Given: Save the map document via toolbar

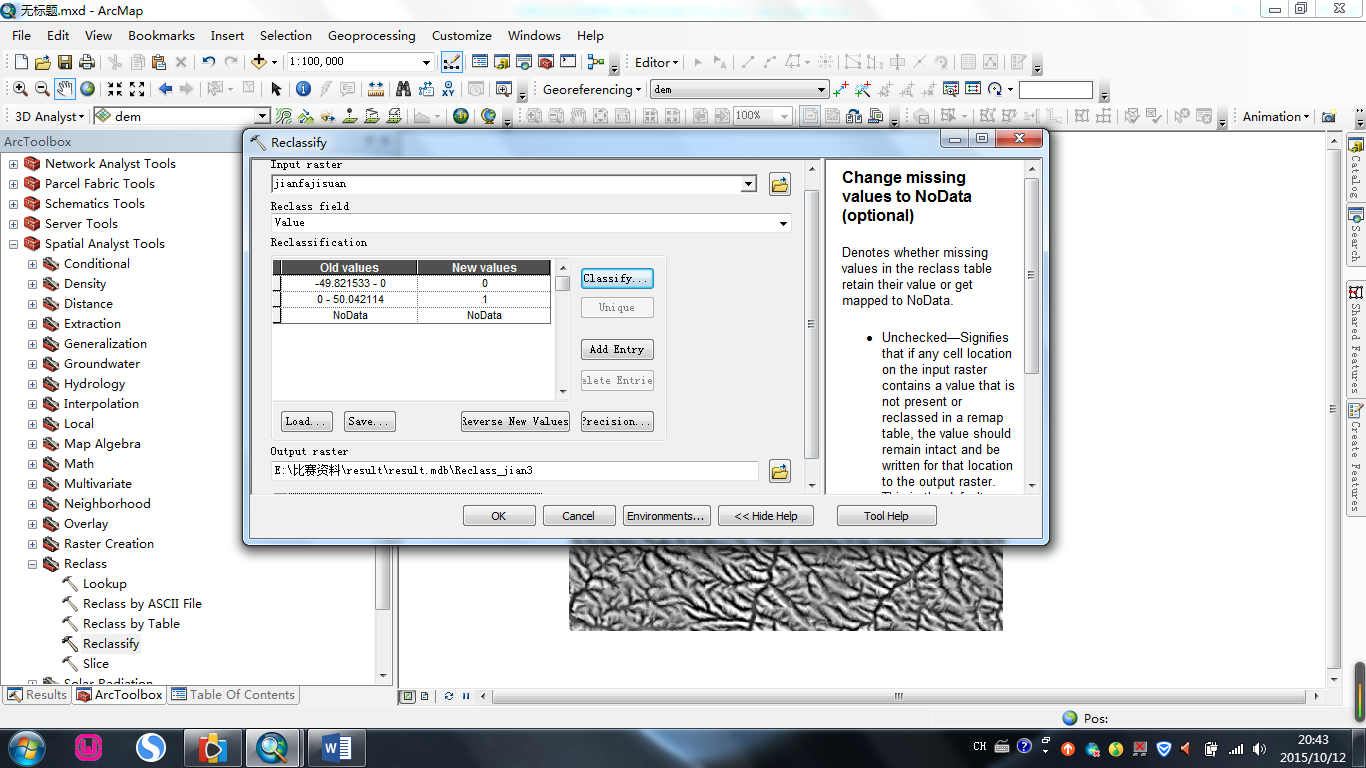Looking at the screenshot, I should pyautogui.click(x=64, y=62).
